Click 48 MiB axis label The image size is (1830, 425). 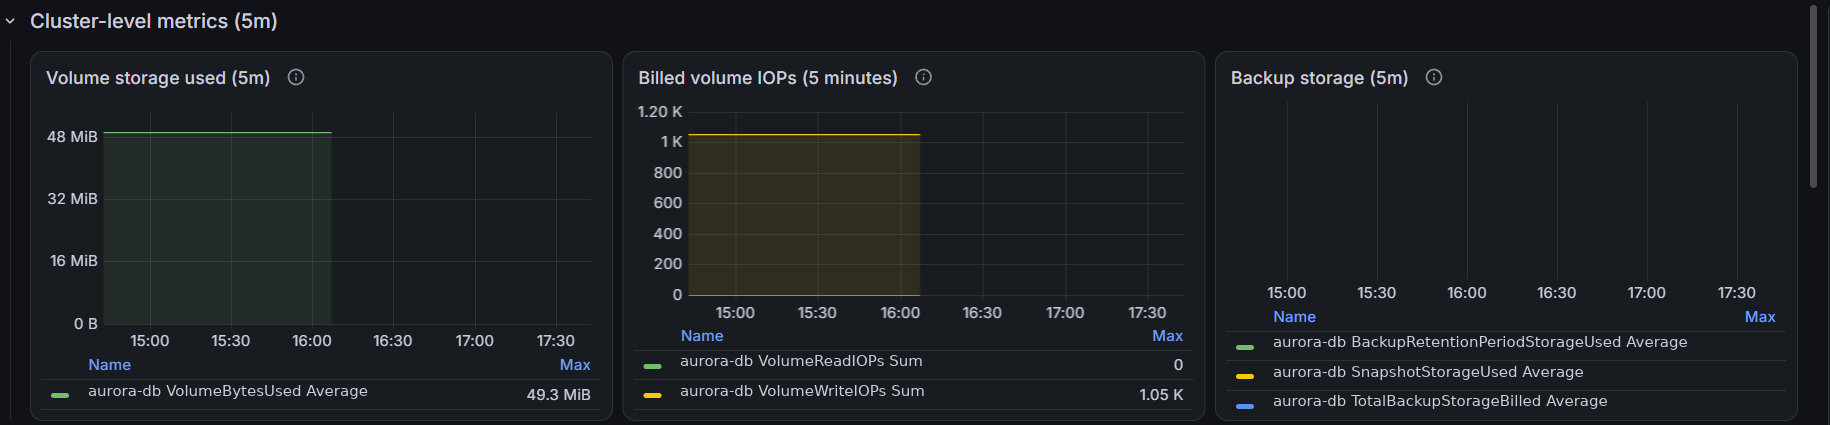72,137
